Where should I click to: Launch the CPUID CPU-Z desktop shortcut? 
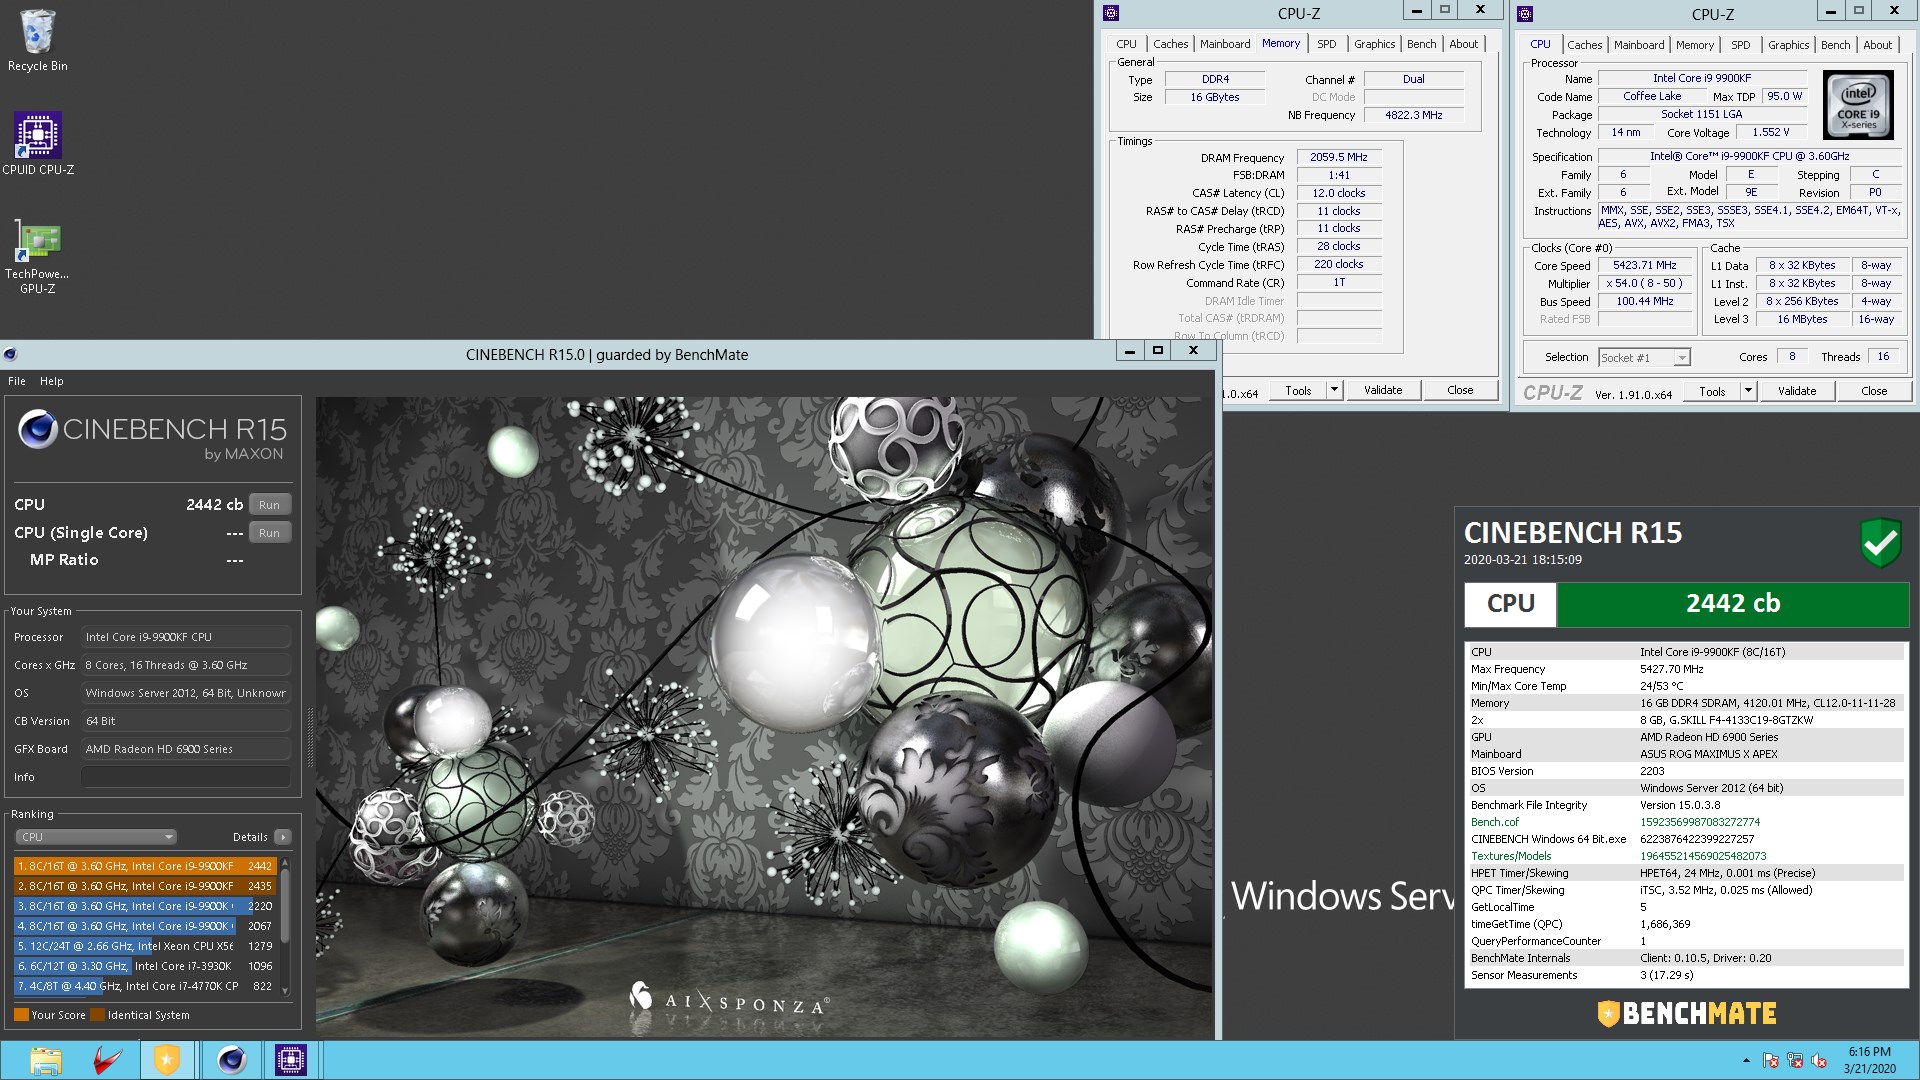38,143
